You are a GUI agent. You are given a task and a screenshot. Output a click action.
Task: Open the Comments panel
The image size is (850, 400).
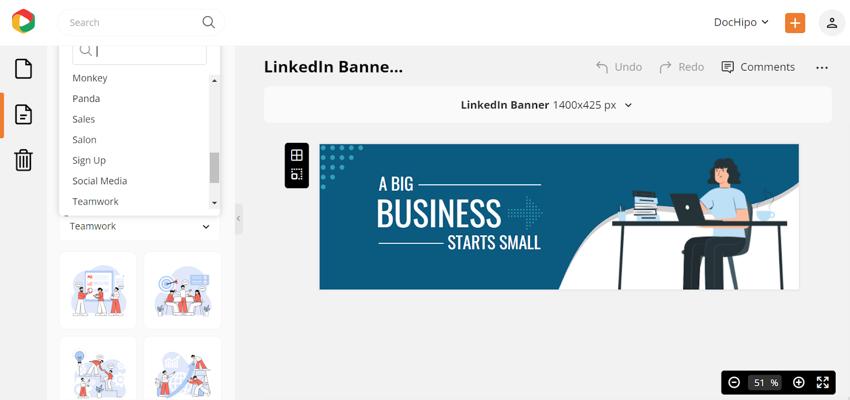(758, 67)
